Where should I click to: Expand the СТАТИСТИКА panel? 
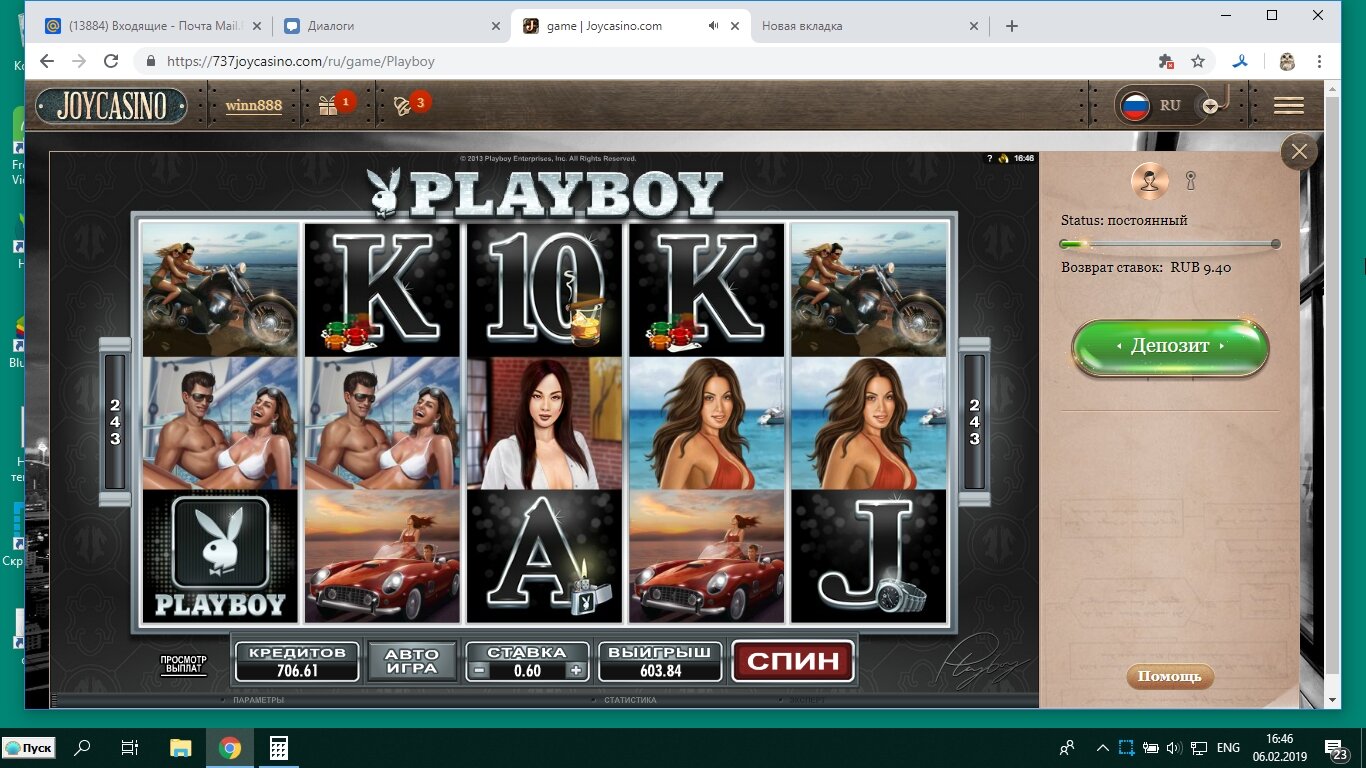pos(630,700)
